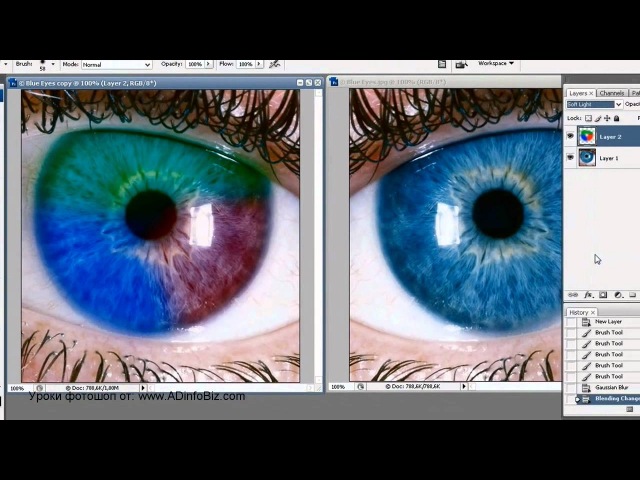Viewport: 640px width, 480px height.
Task: Close the Blue Eyes copy document window
Action: (318, 83)
